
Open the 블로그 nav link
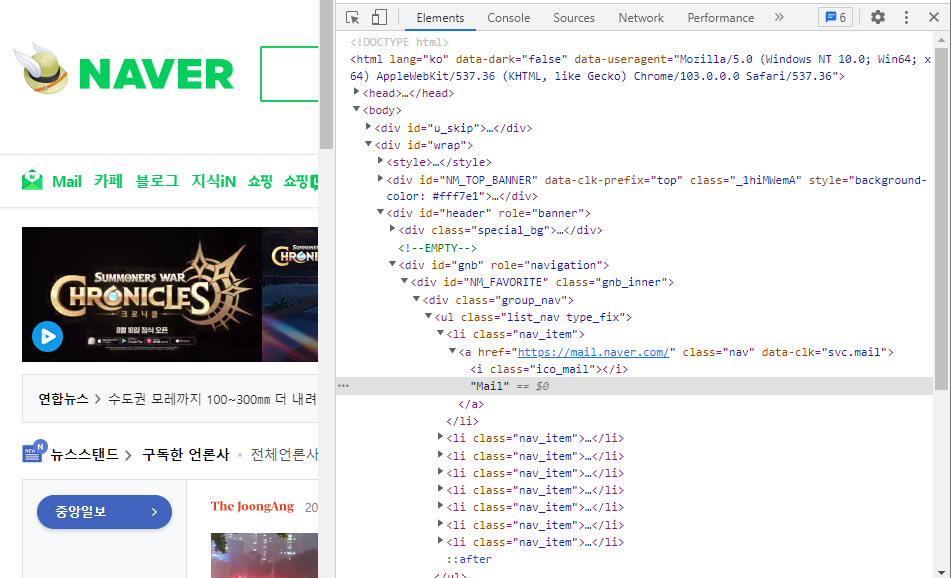157,181
